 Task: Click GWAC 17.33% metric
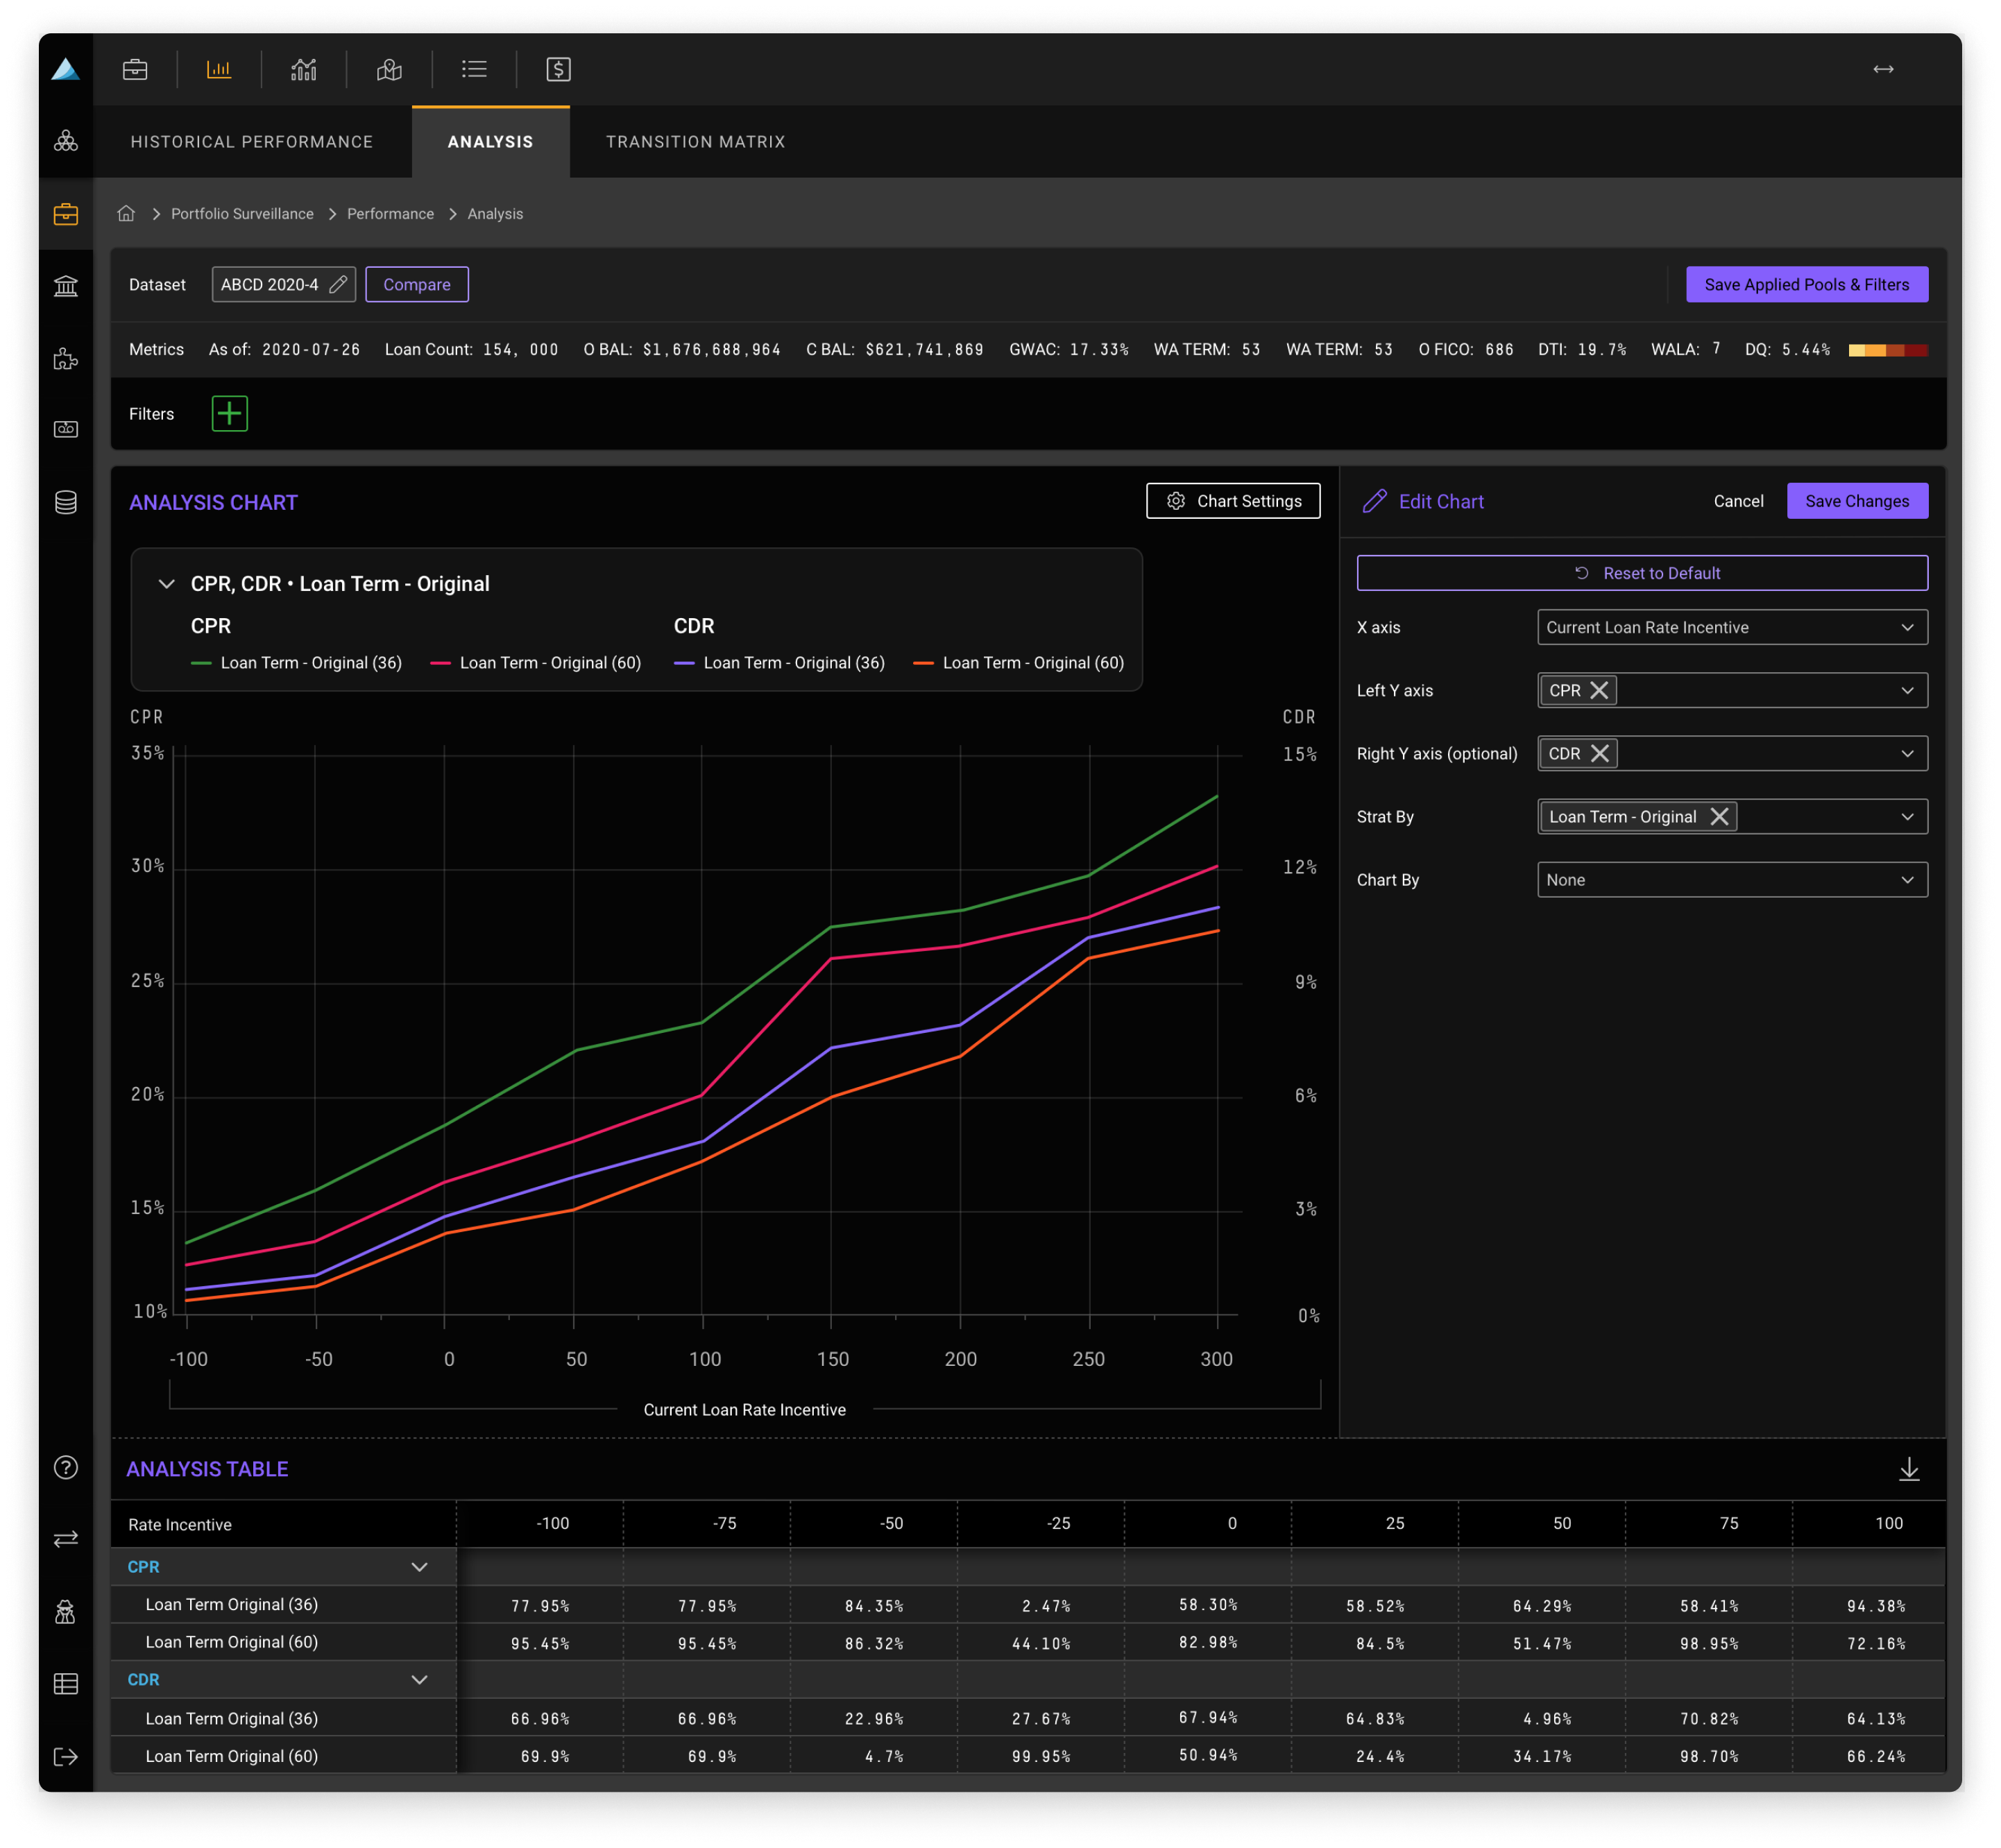click(x=1068, y=349)
